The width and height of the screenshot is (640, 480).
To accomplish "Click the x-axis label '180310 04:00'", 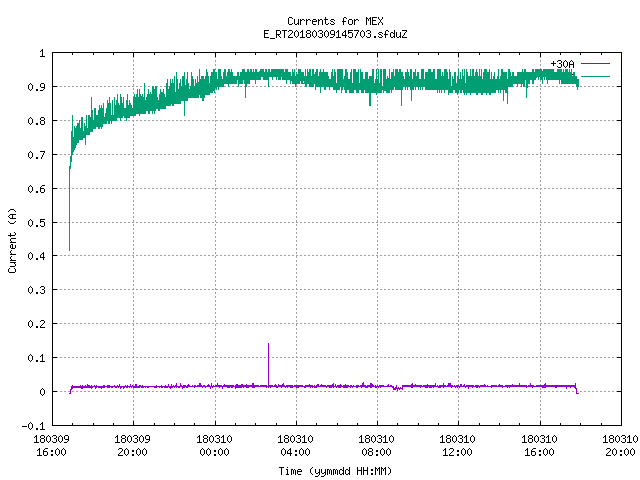I will [x=295, y=446].
